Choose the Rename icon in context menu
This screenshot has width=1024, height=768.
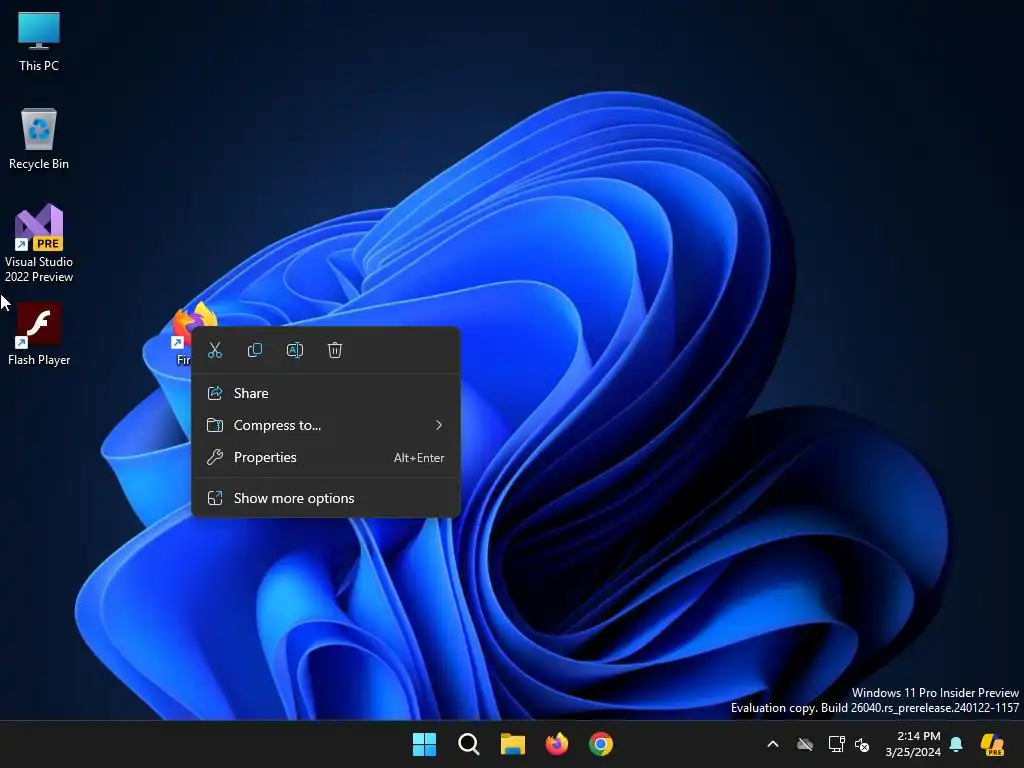click(295, 350)
